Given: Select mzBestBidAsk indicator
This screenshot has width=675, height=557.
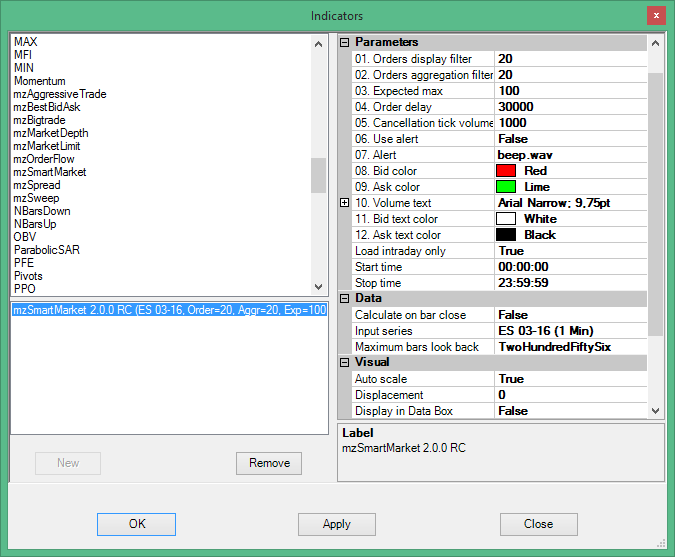Looking at the screenshot, I should 47,107.
